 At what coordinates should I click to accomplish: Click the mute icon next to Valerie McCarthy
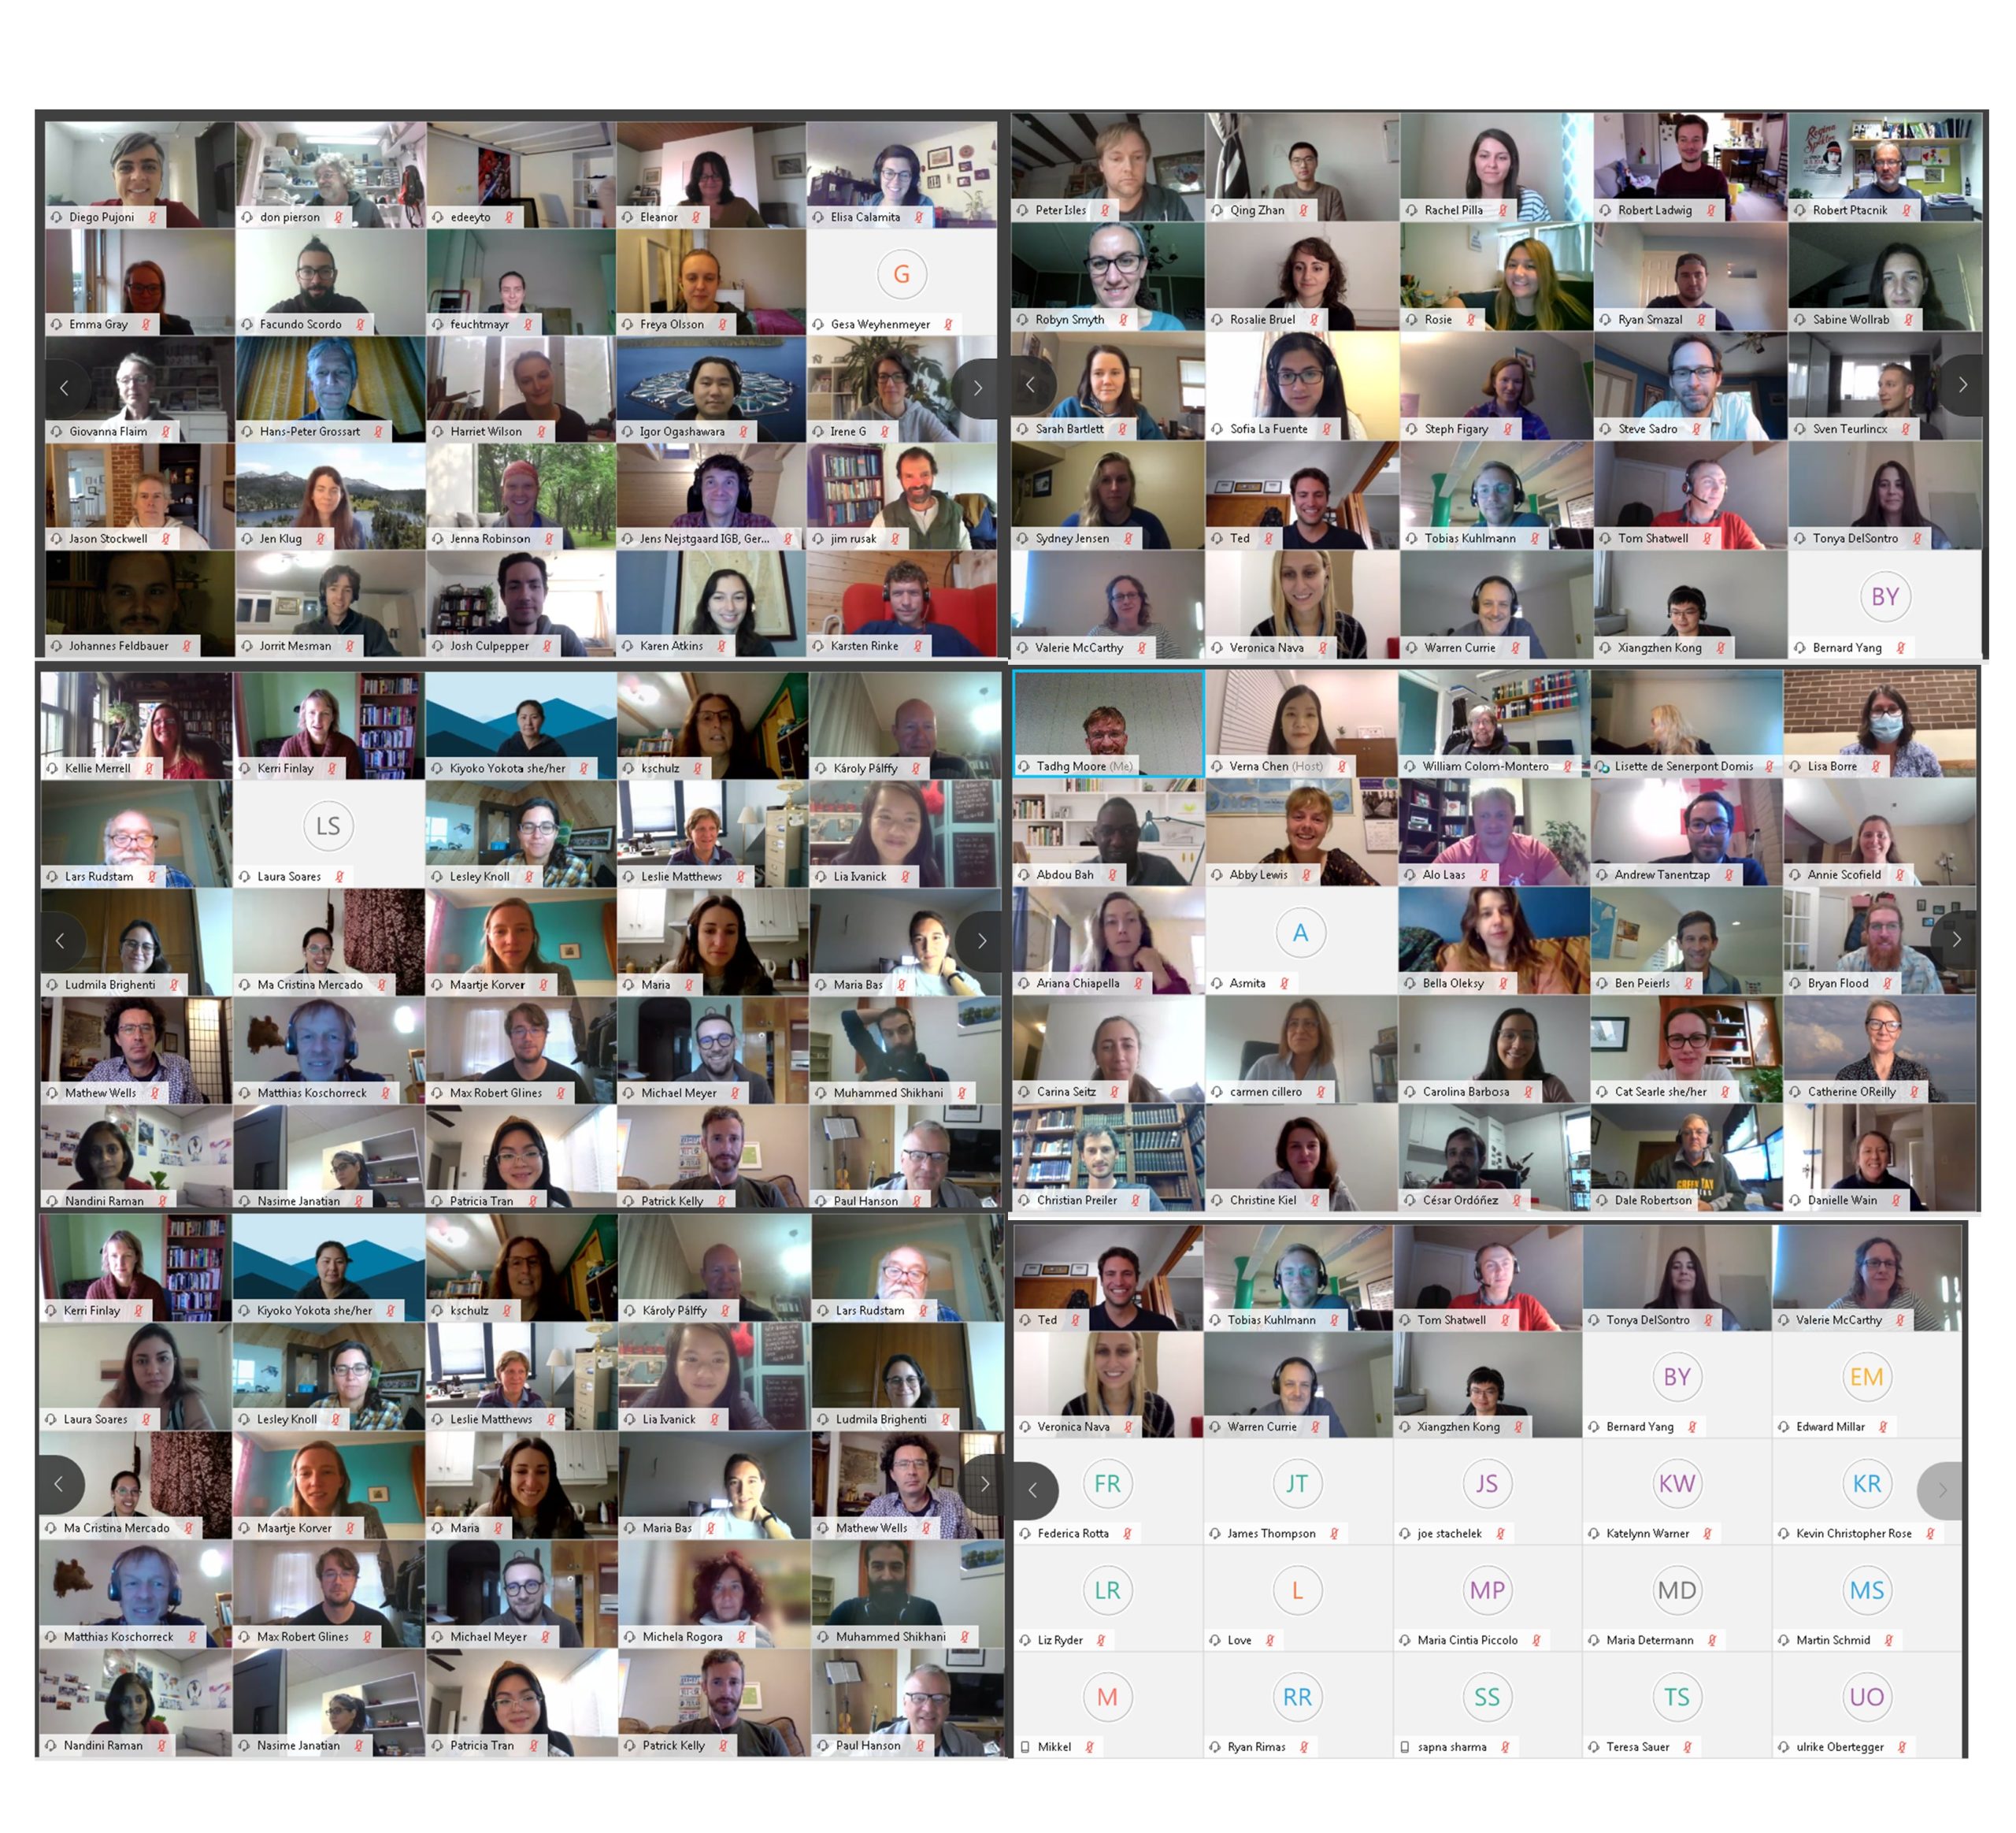pyautogui.click(x=1143, y=651)
